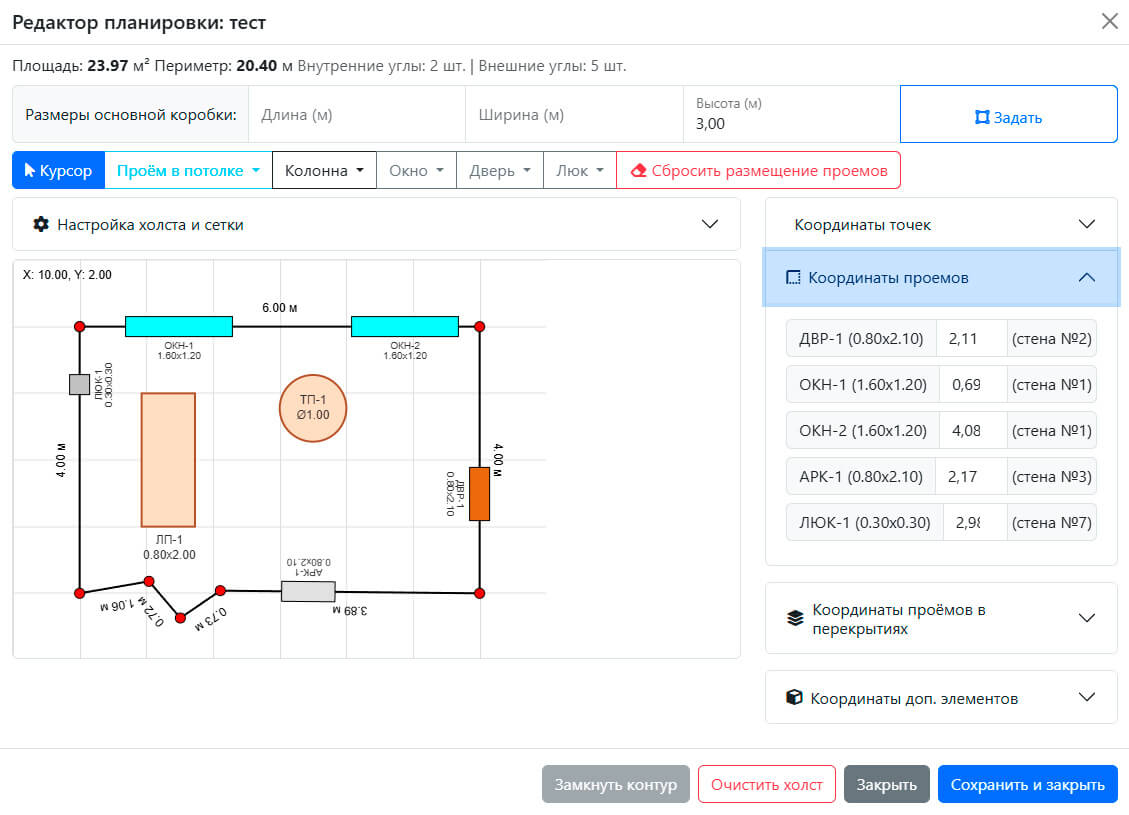Screen dimensions: 1129x815
Task: Click the cube icon for additional elements coordinates
Action: point(794,698)
